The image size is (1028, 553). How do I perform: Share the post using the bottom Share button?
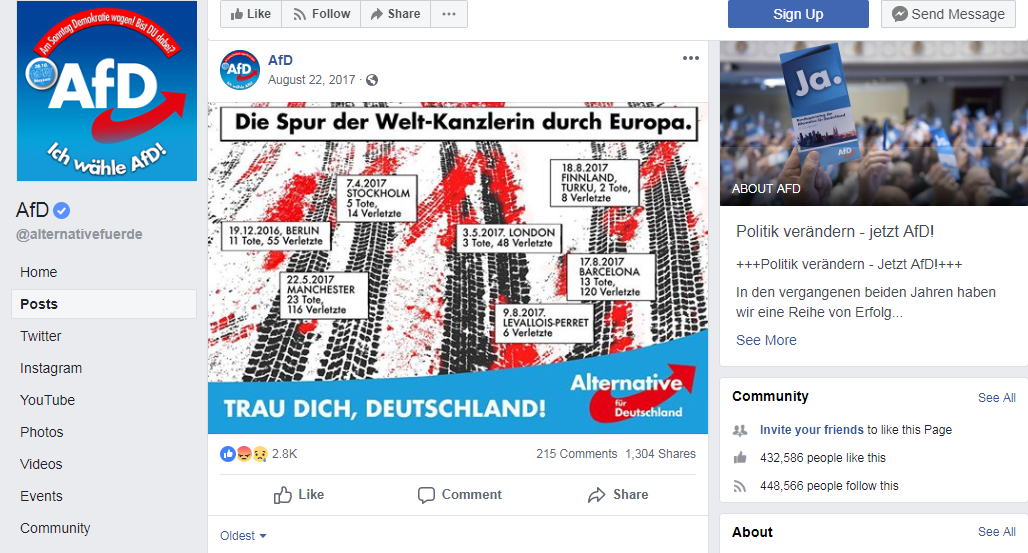point(618,495)
